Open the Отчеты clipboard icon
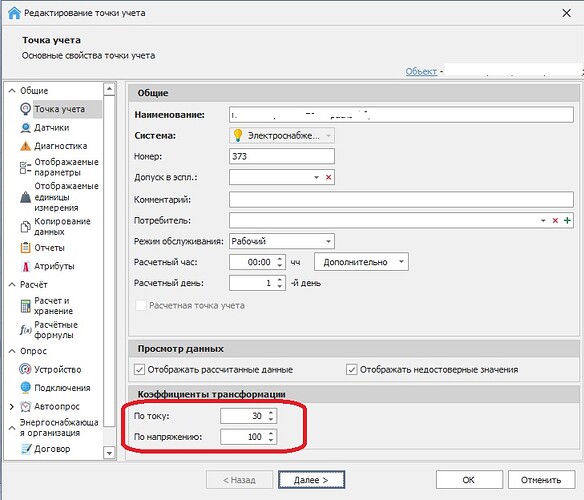The image size is (584, 500). coord(25,248)
